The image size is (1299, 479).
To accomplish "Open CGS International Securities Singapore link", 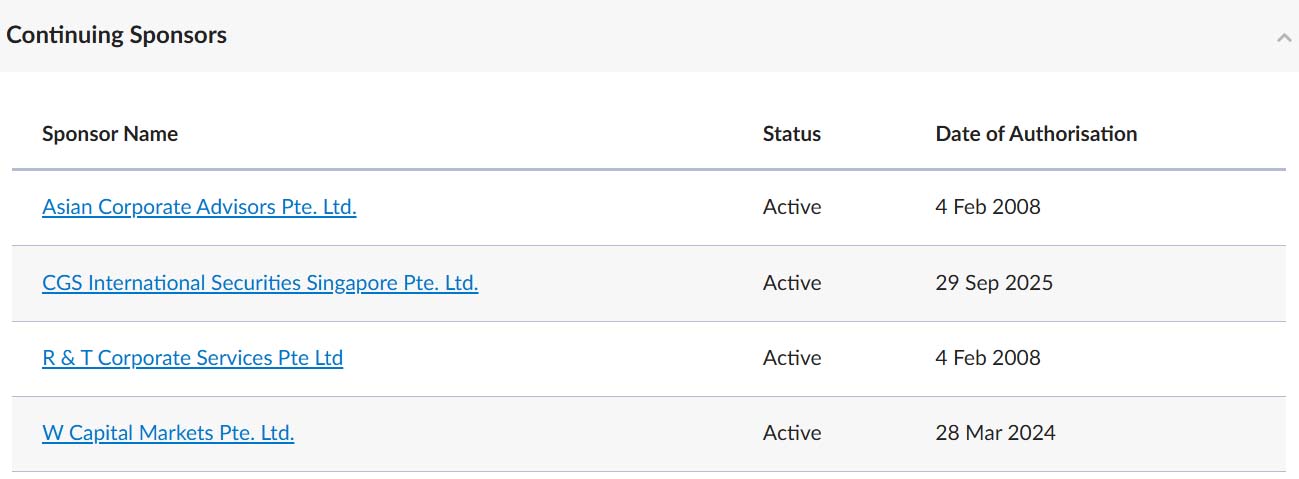I will 260,283.
